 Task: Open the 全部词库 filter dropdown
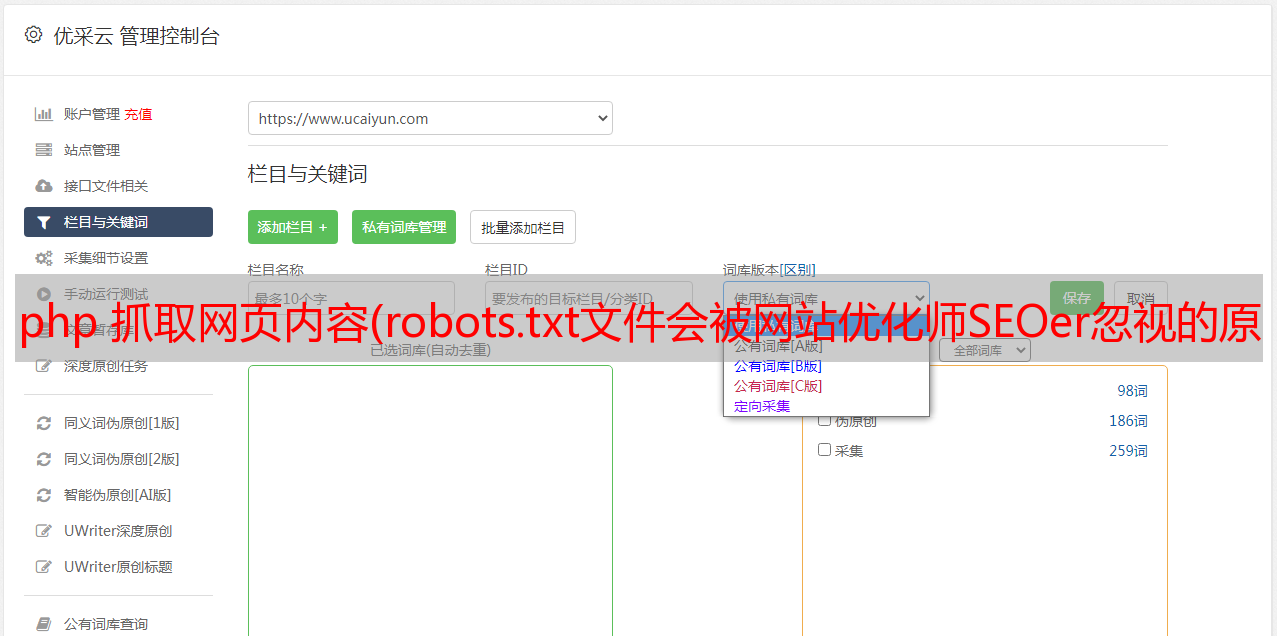click(985, 350)
